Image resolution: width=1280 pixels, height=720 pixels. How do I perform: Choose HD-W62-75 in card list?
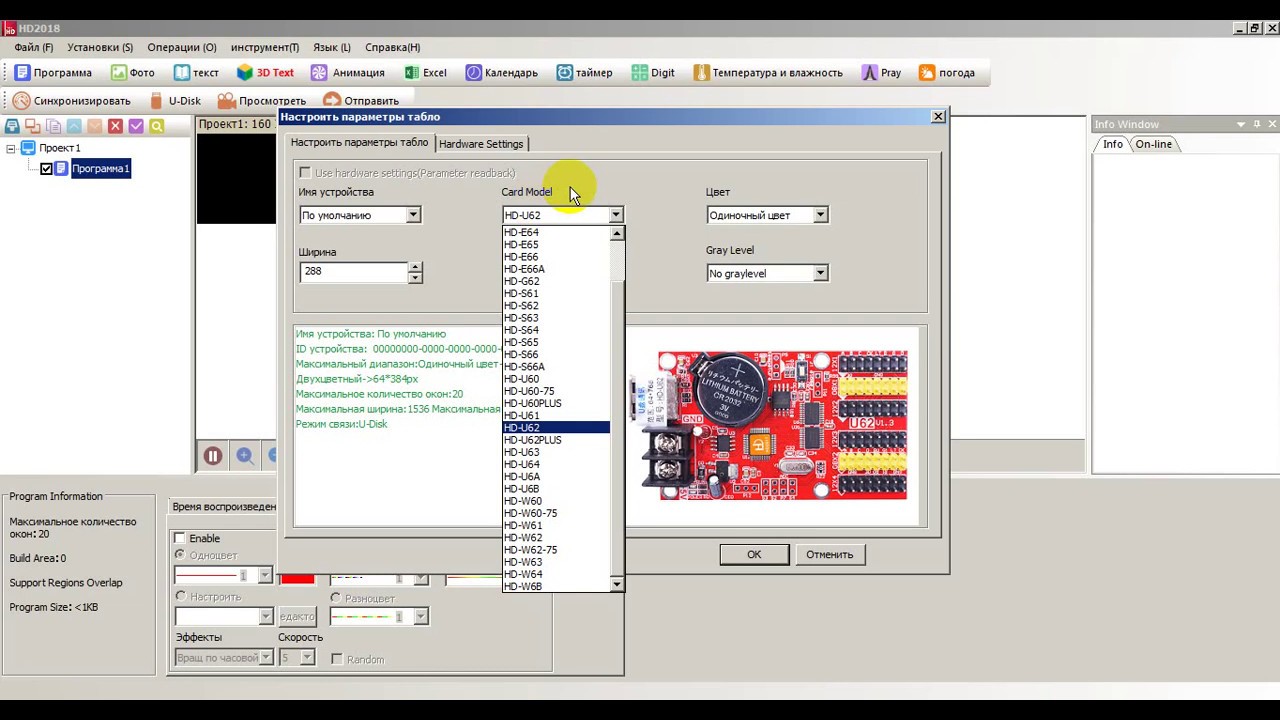tap(556, 550)
